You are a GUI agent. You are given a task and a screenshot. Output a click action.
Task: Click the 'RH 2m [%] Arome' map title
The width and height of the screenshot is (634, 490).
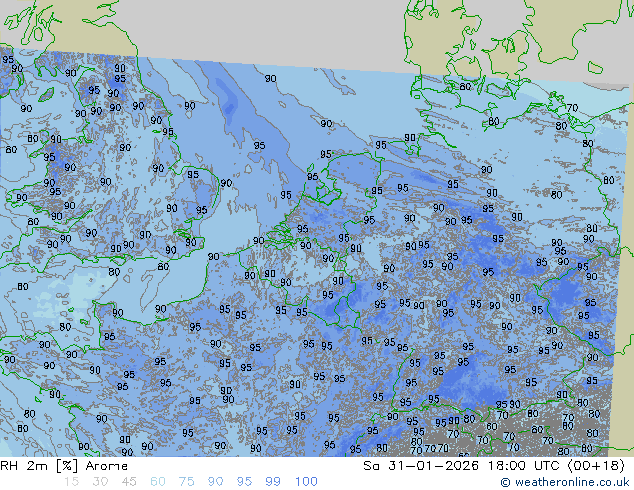pyautogui.click(x=64, y=466)
